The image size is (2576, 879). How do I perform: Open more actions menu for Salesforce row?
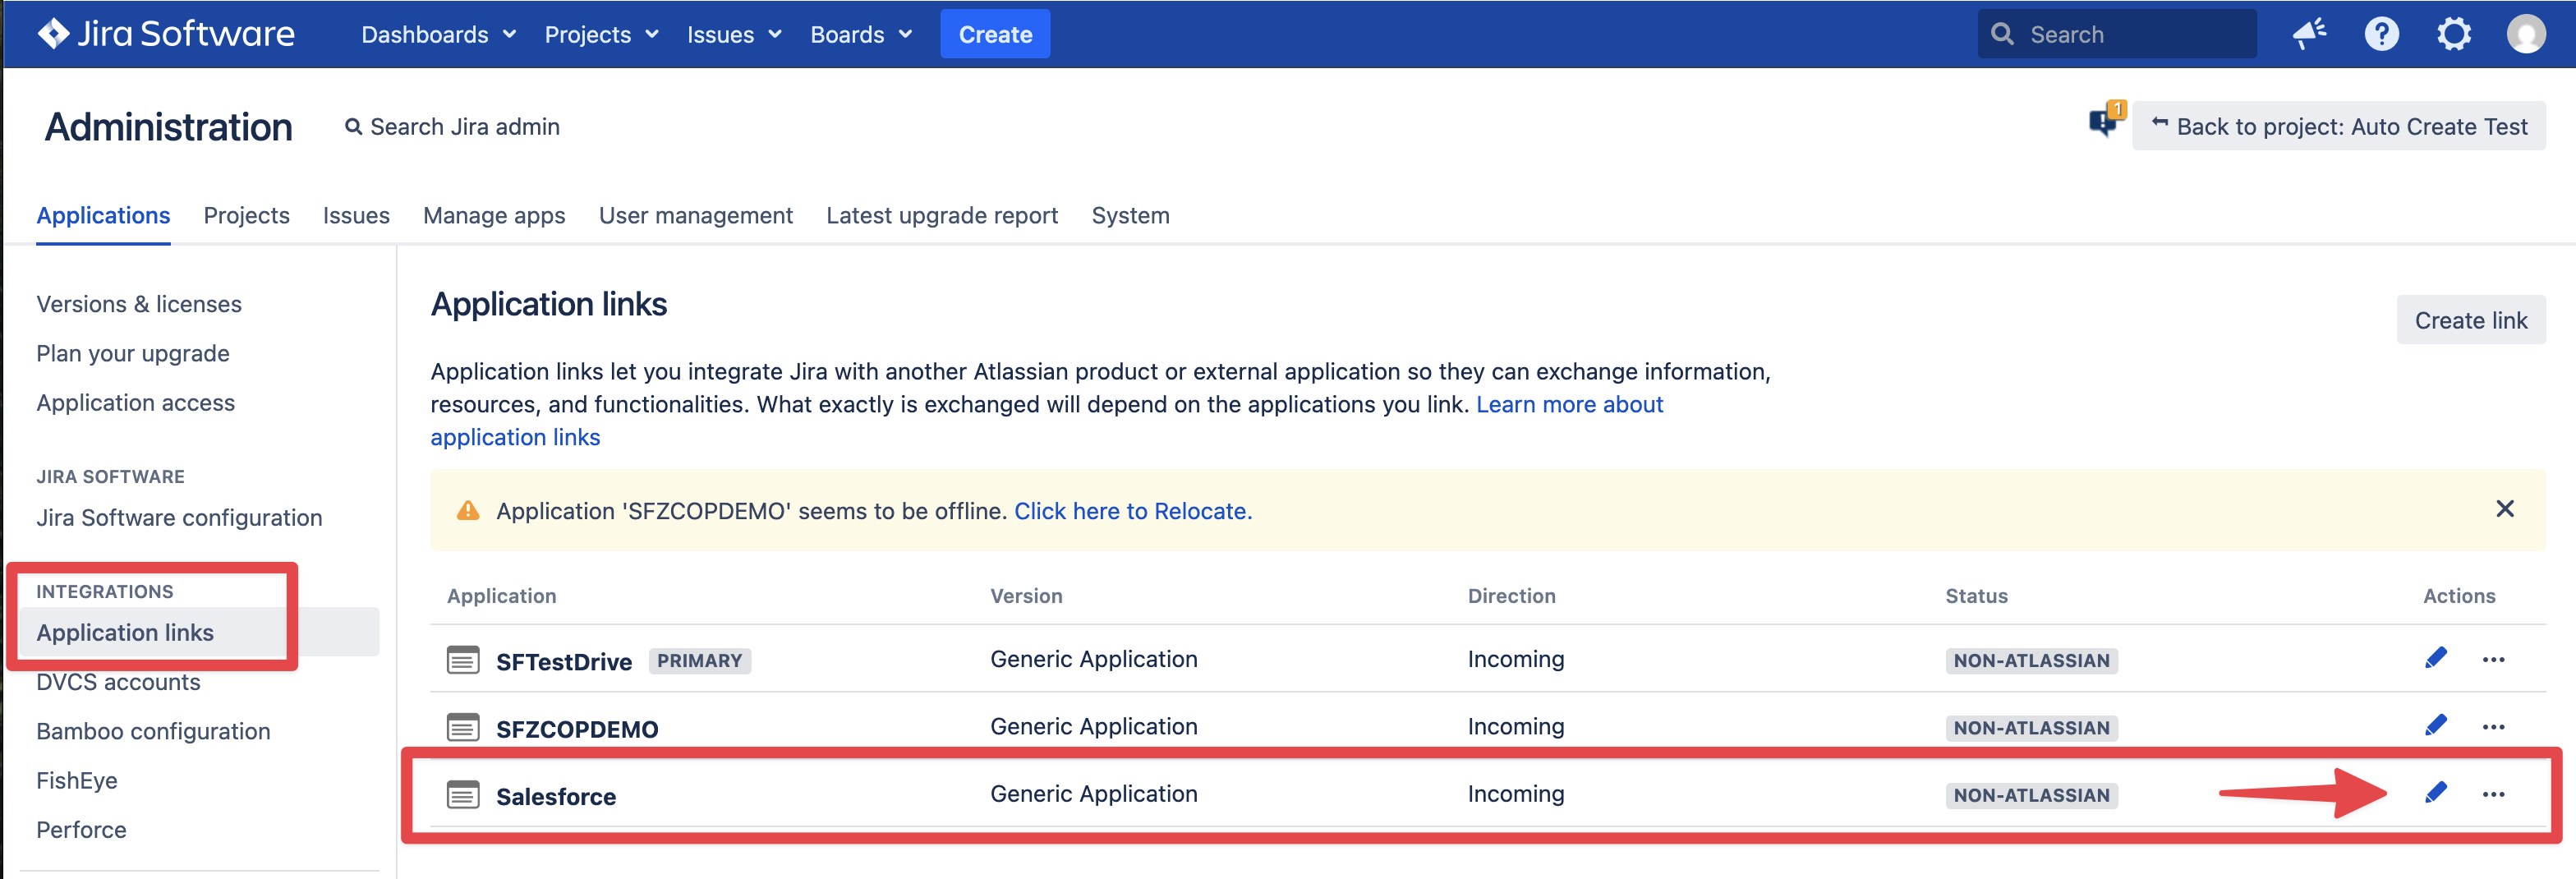(2493, 794)
